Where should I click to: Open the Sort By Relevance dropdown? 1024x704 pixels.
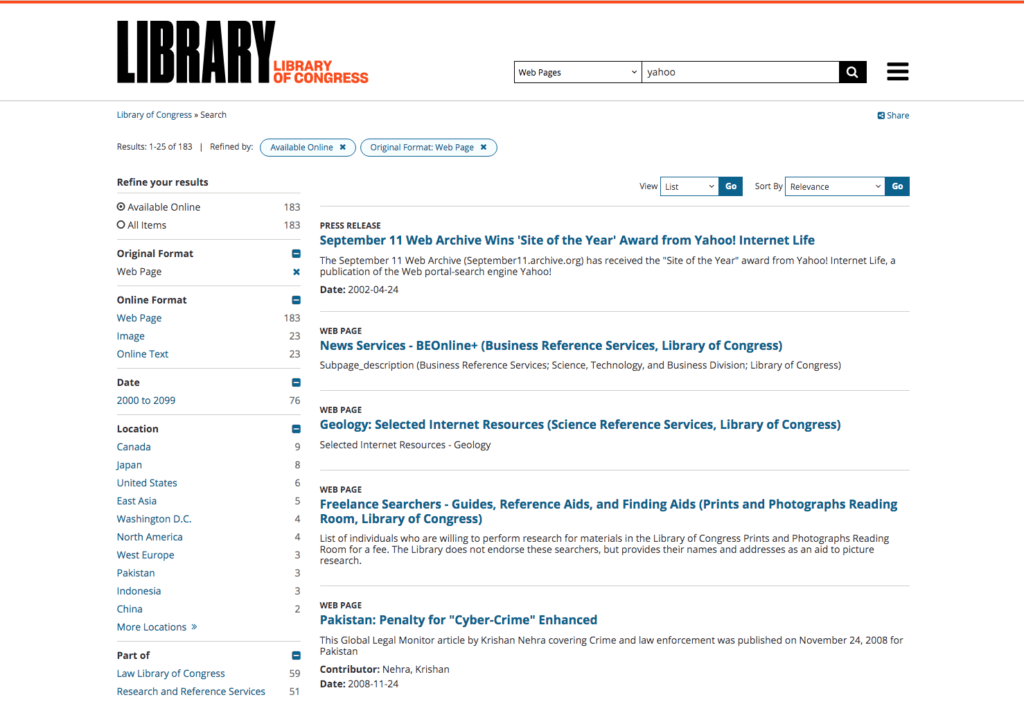[x=835, y=187]
